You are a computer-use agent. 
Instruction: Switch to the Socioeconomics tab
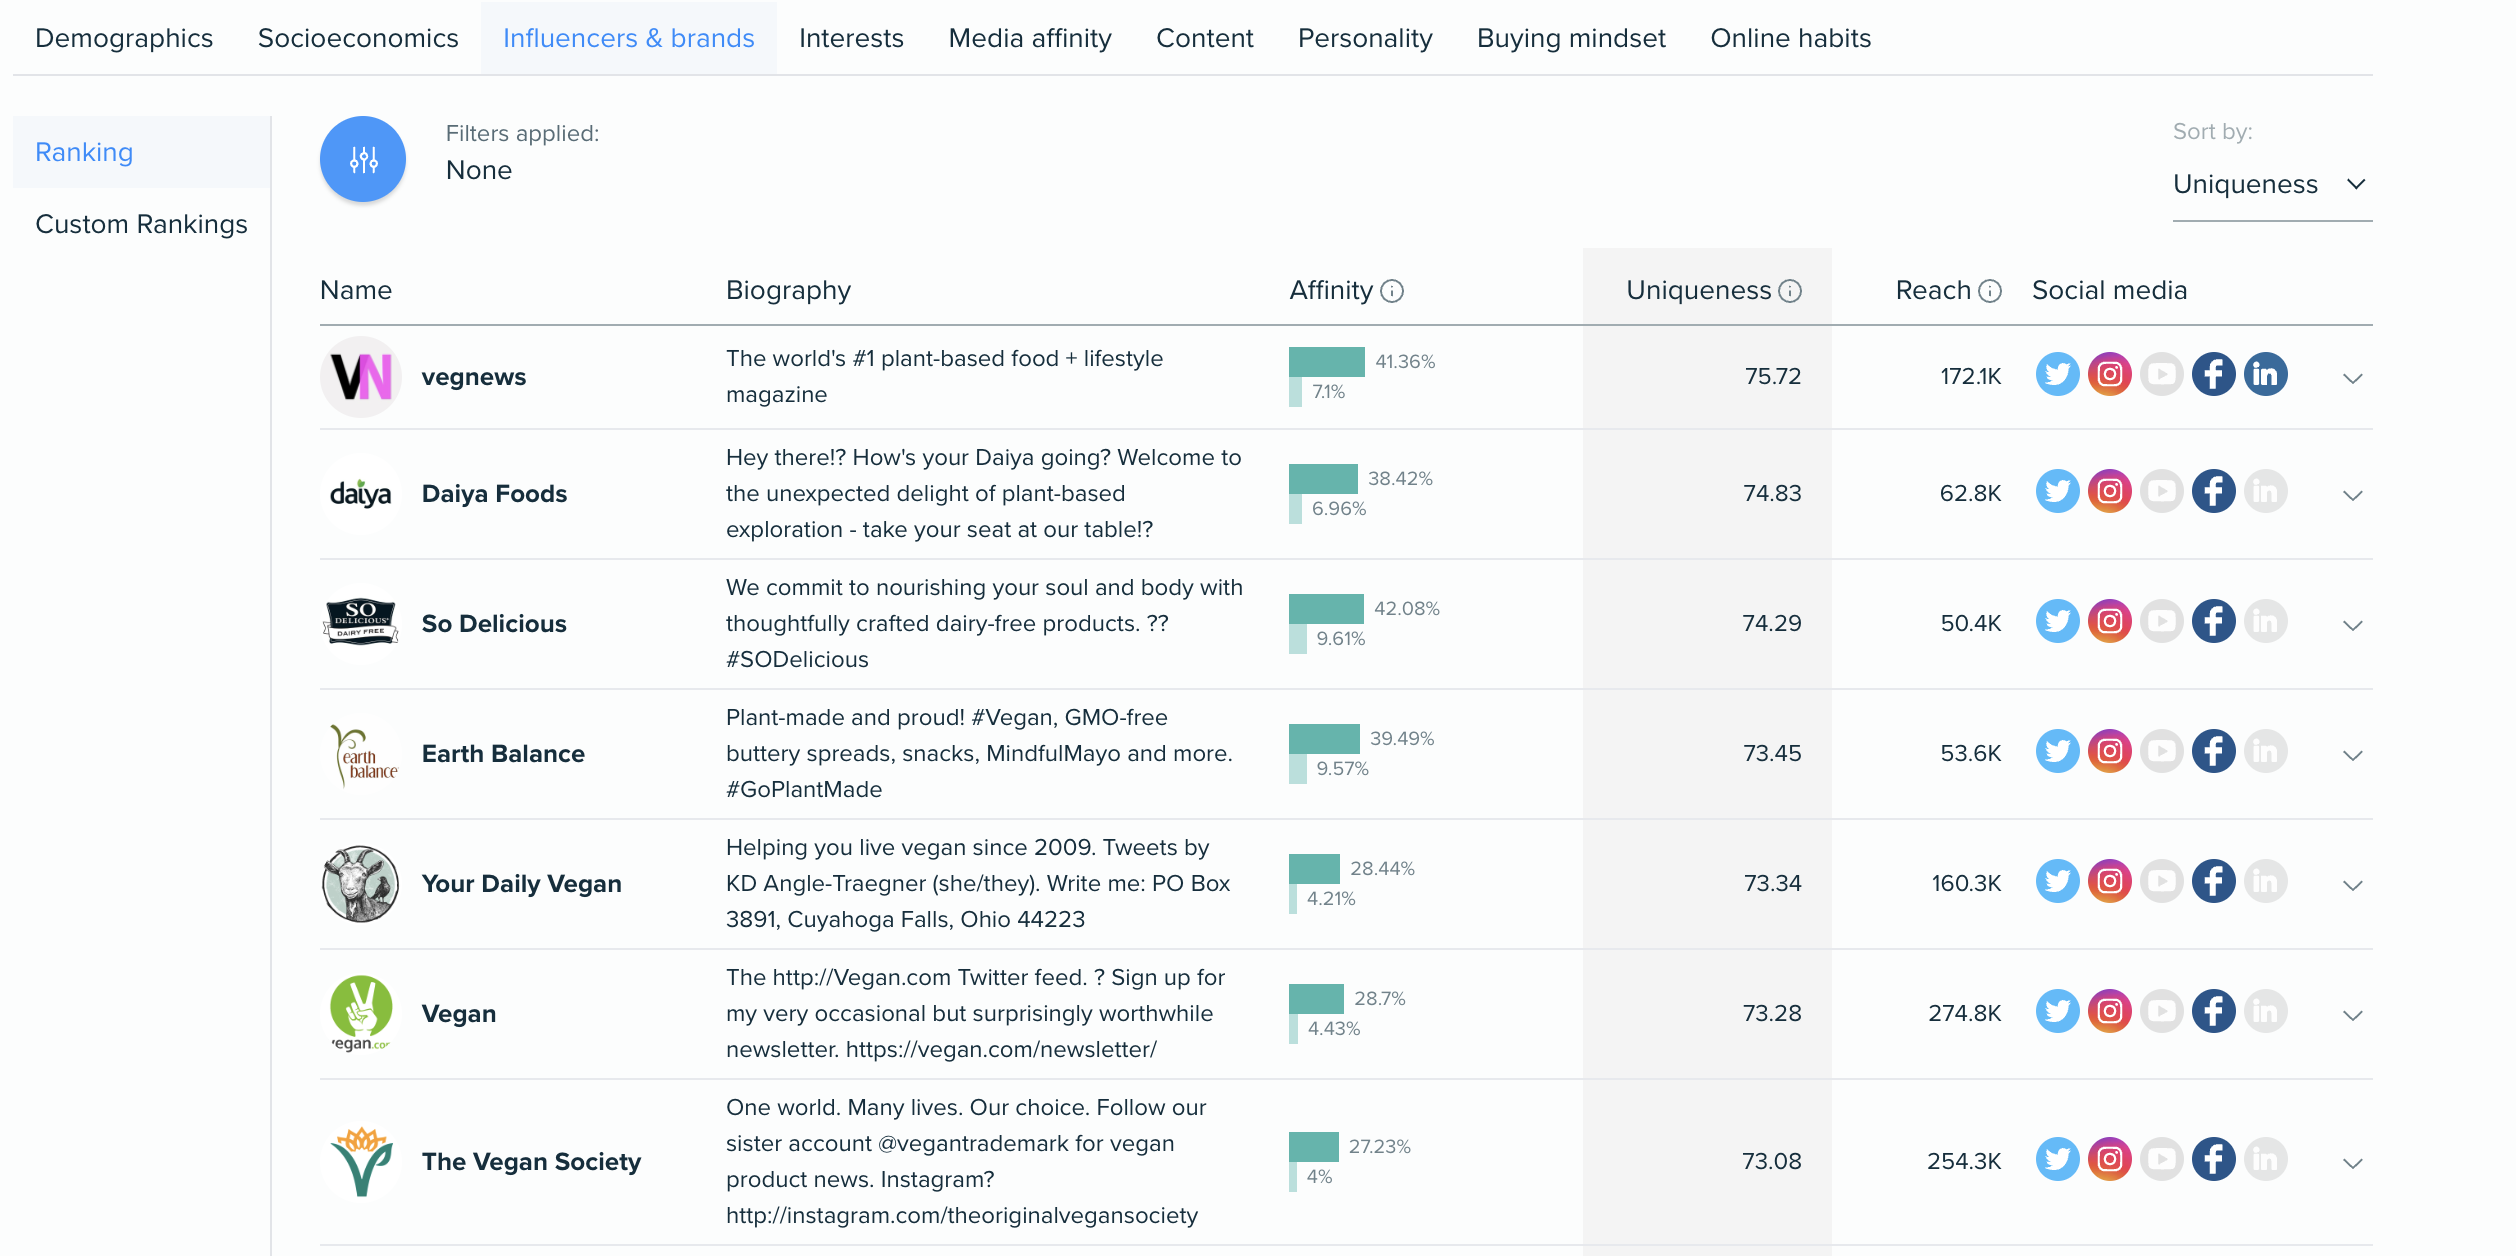(x=358, y=38)
